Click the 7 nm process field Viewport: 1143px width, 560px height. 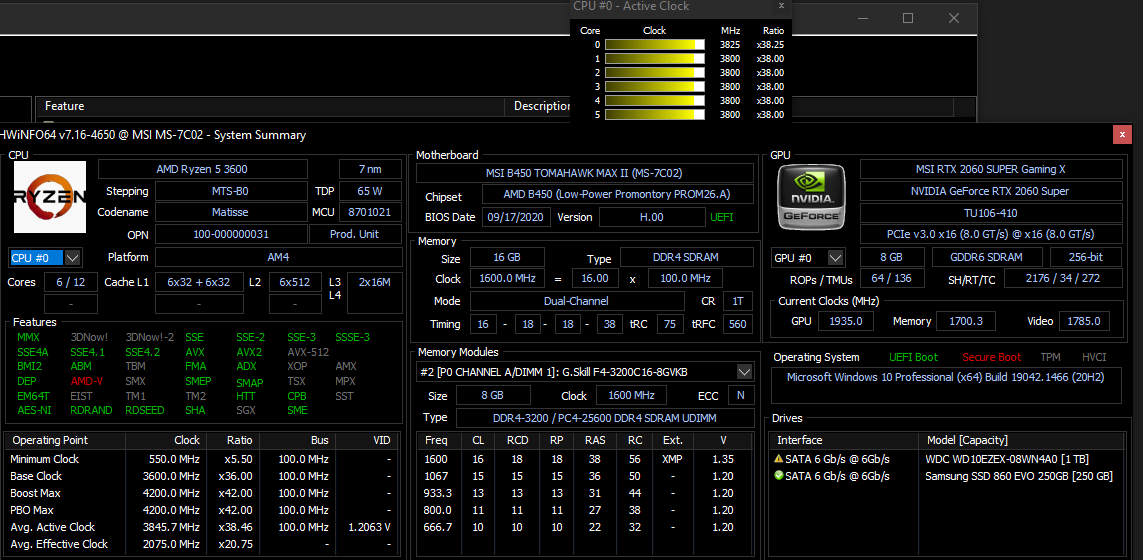(370, 169)
